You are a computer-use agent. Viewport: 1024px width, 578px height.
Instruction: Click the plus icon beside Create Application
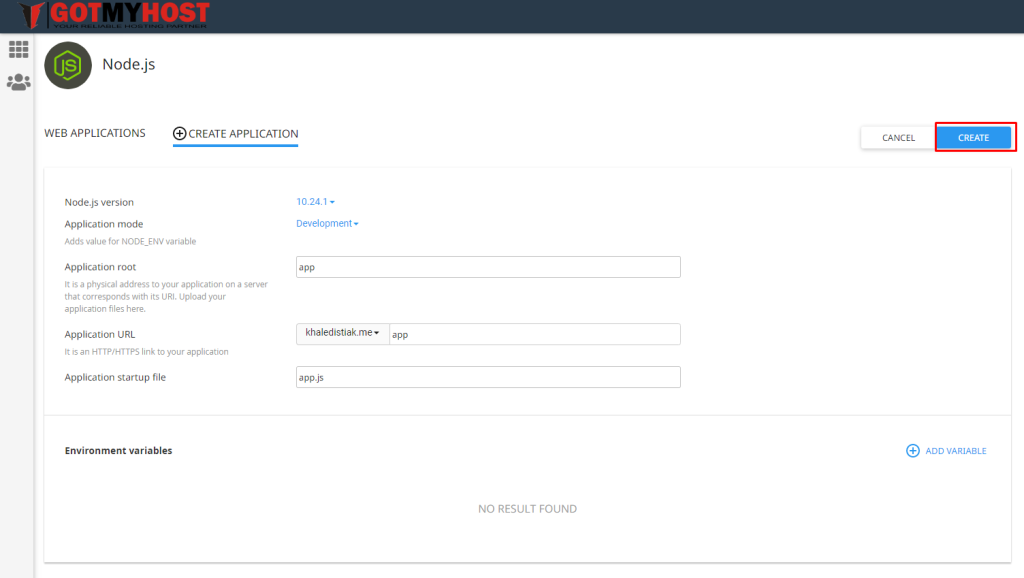[180, 133]
